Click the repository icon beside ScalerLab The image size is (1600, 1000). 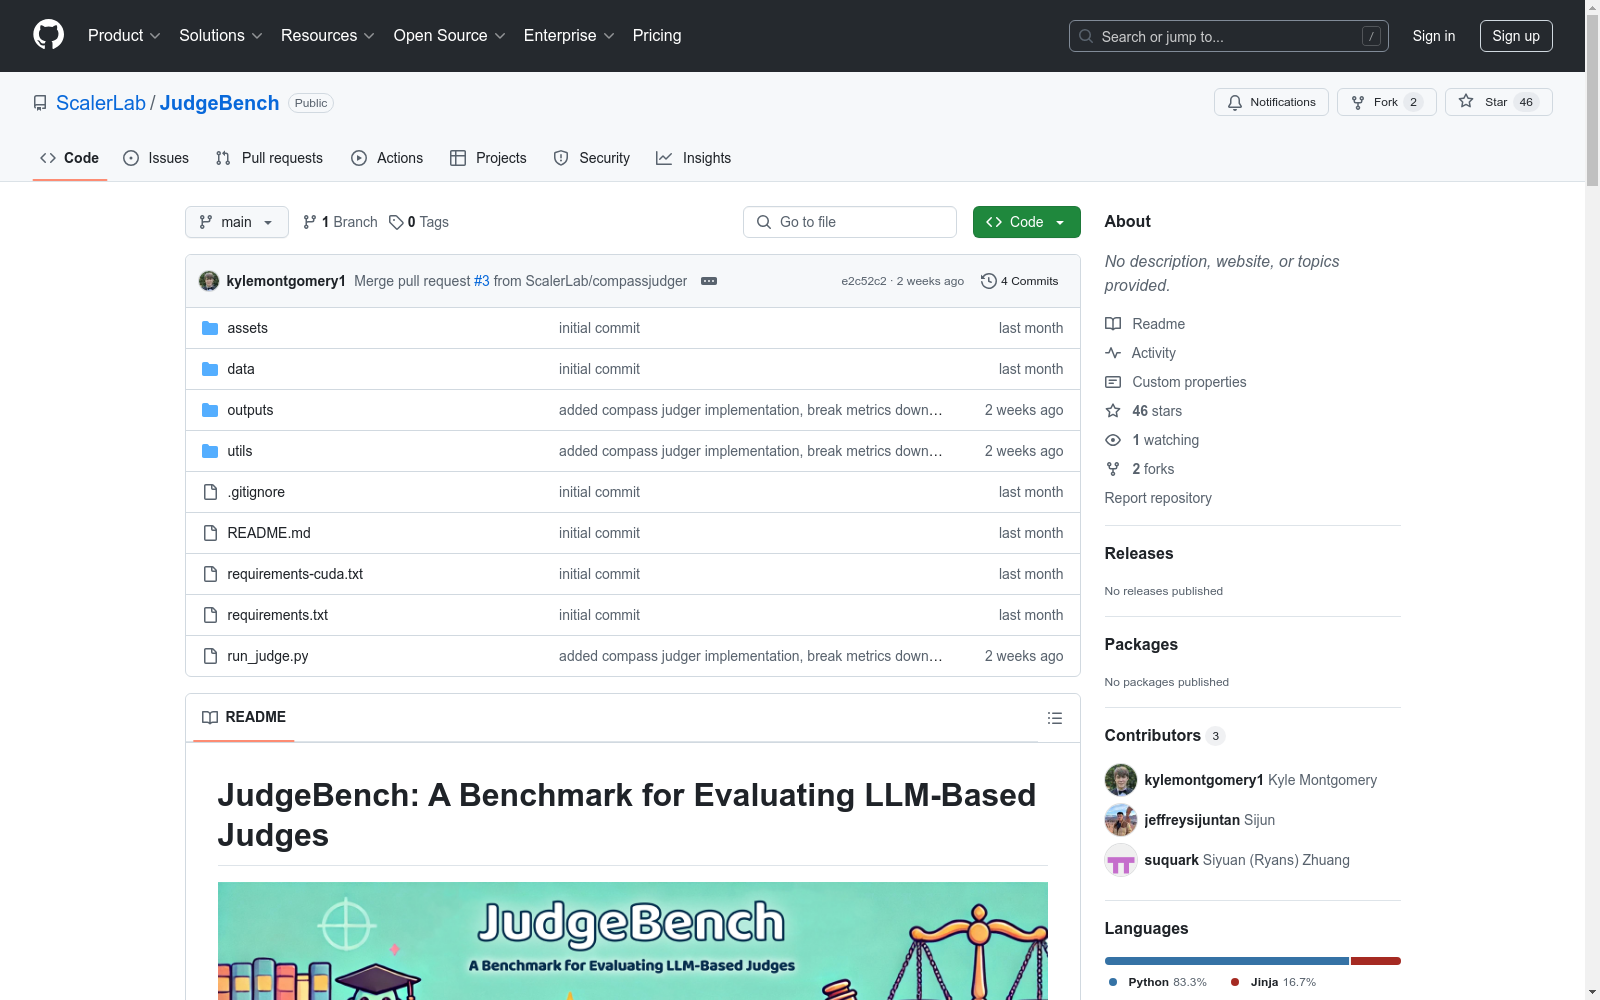tap(40, 103)
